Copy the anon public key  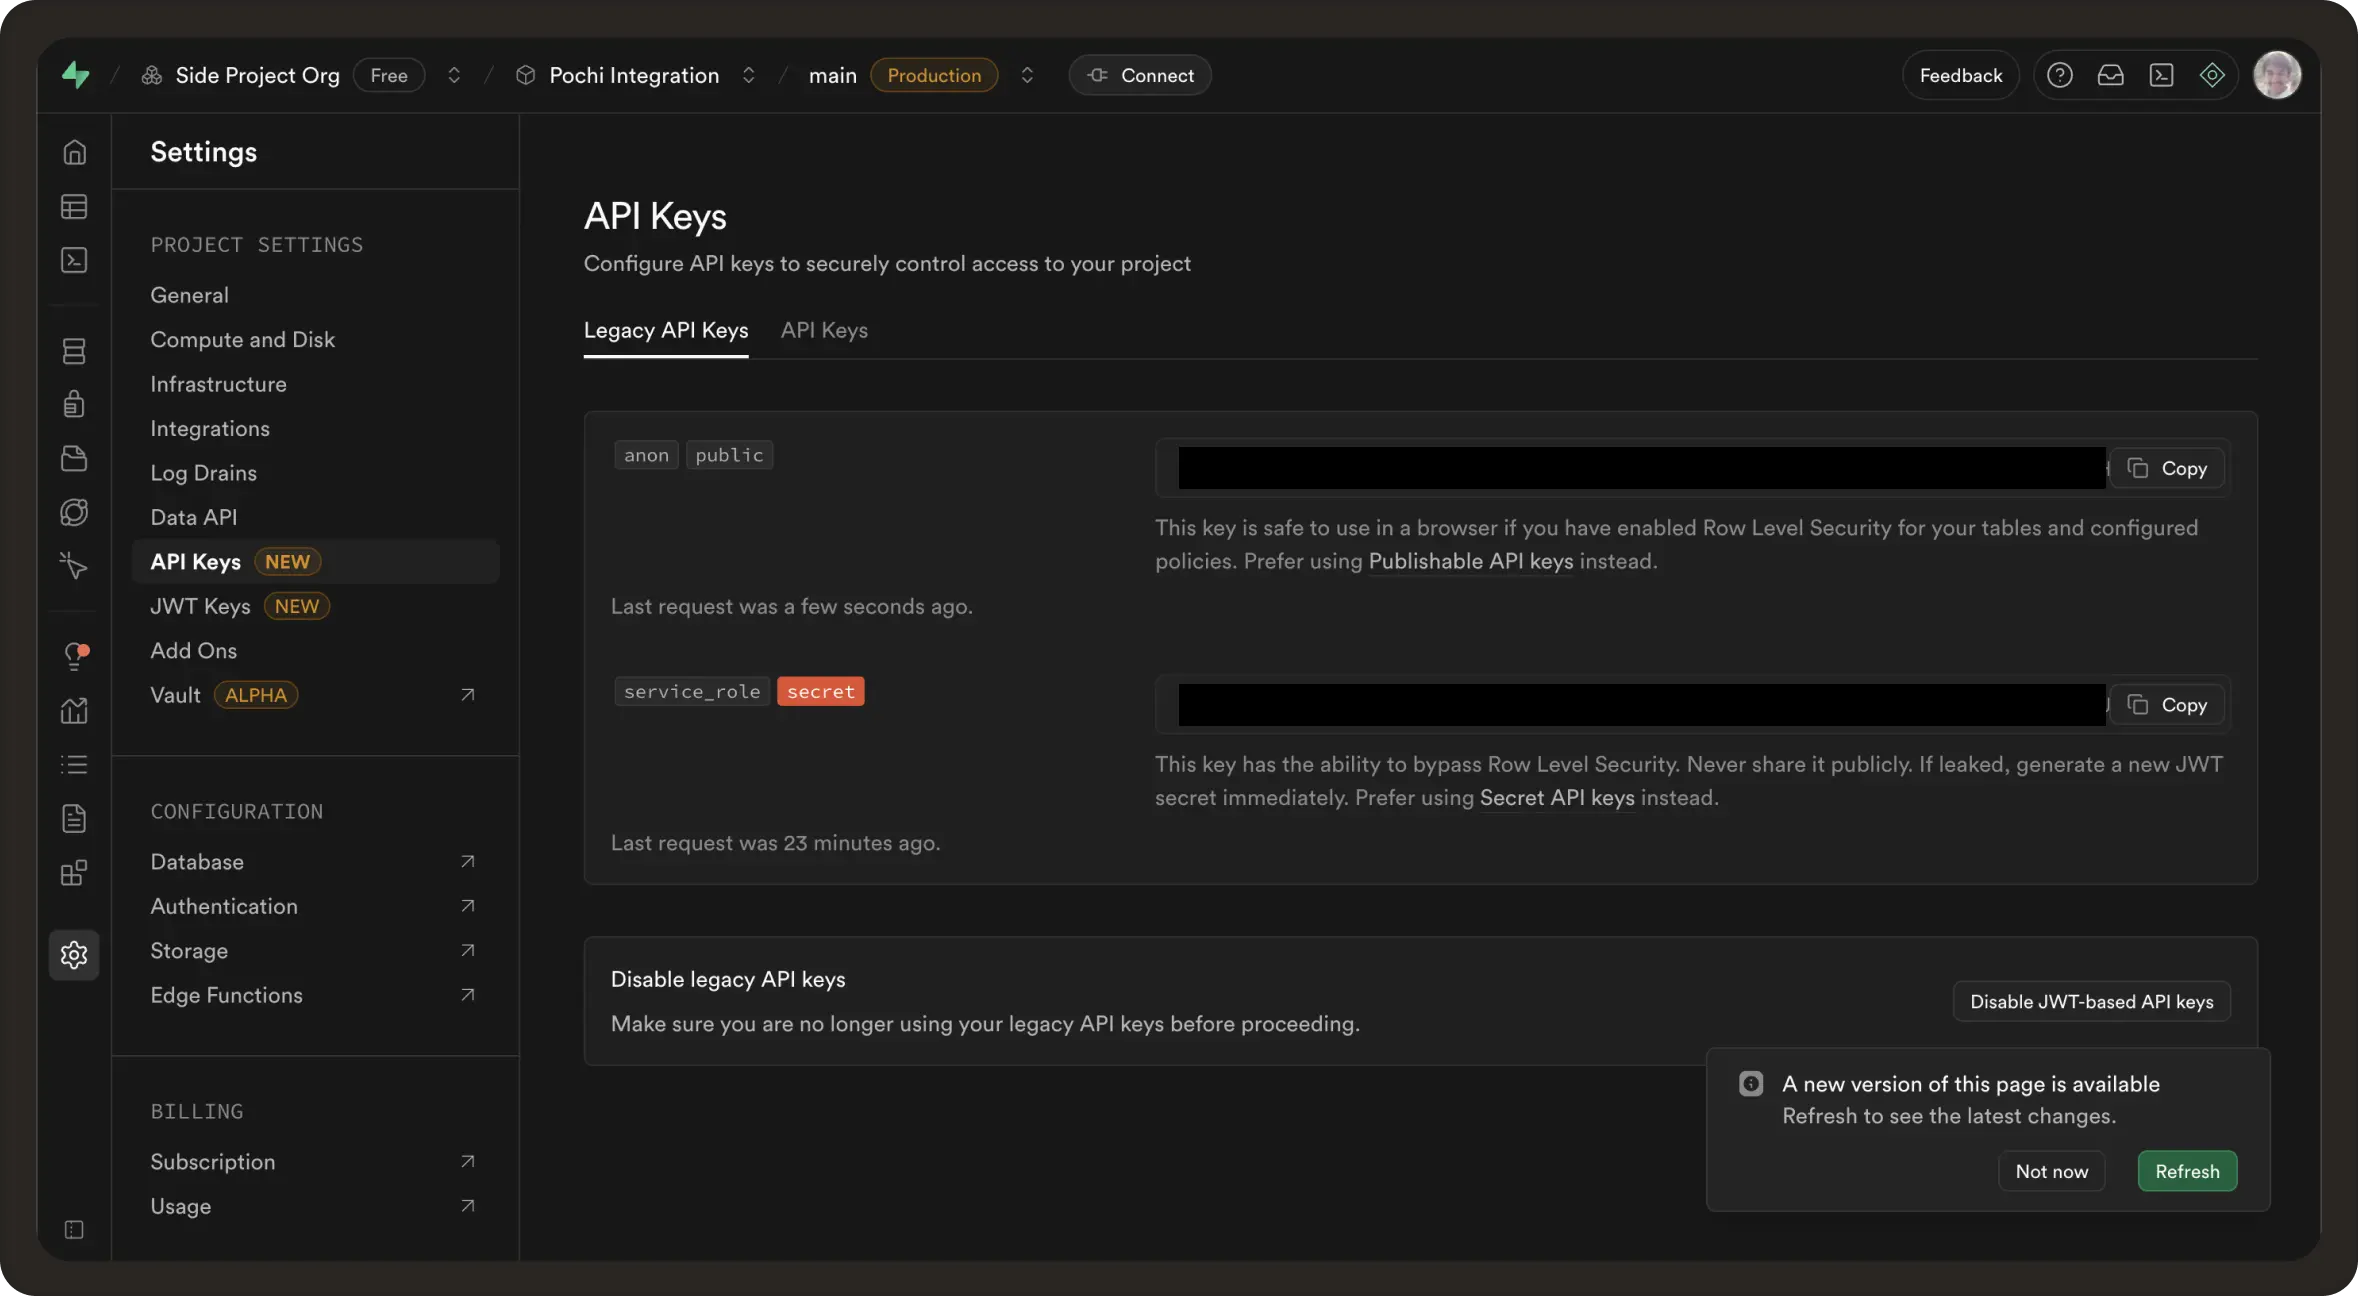click(x=2167, y=468)
